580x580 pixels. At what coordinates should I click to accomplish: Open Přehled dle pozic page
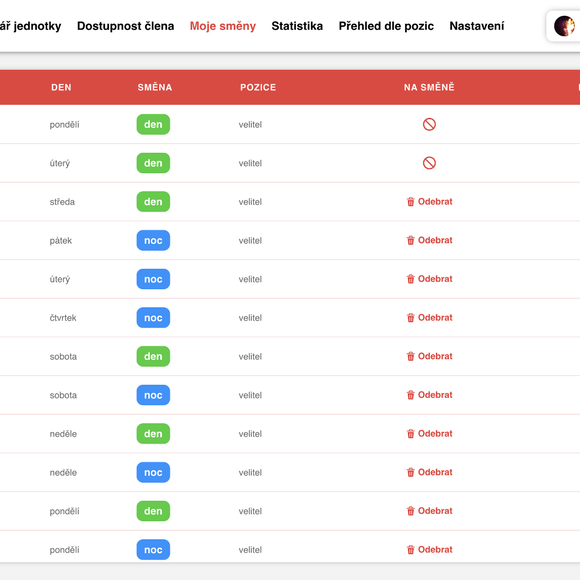[x=386, y=26]
